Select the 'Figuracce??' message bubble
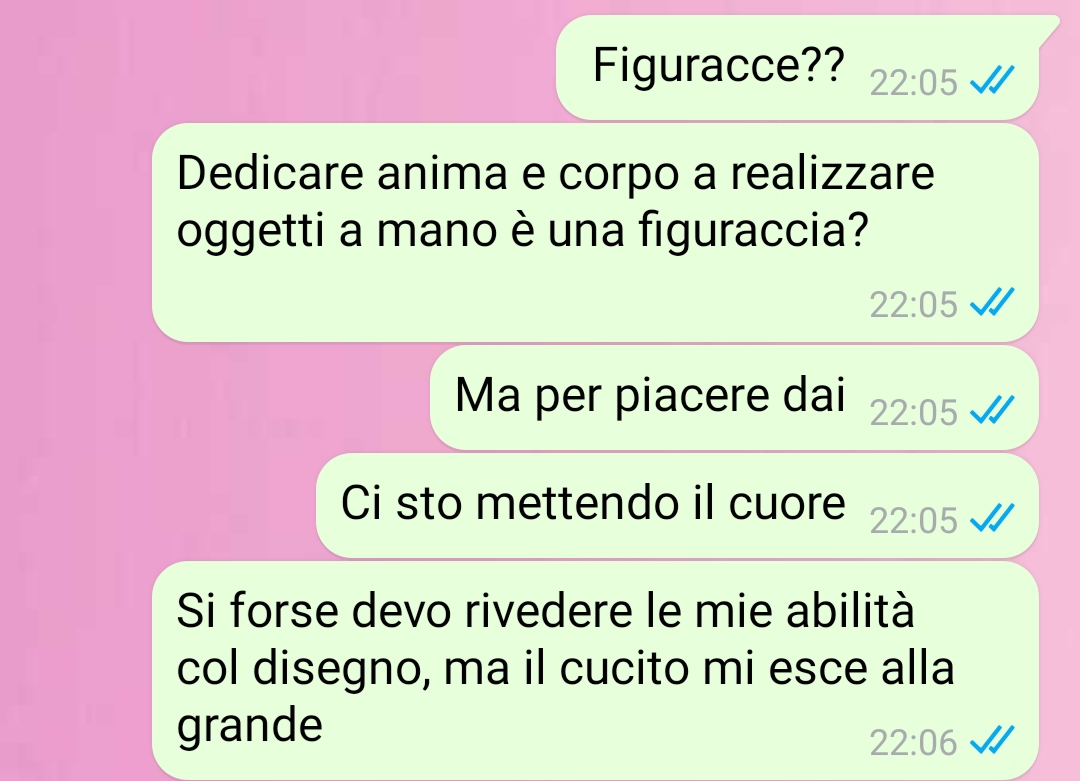 click(798, 67)
